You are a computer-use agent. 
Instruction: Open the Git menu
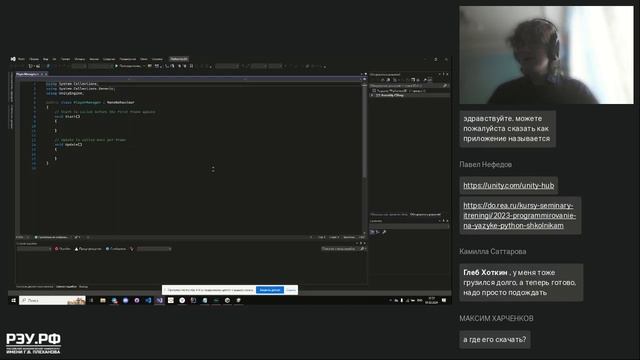pyautogui.click(x=54, y=59)
